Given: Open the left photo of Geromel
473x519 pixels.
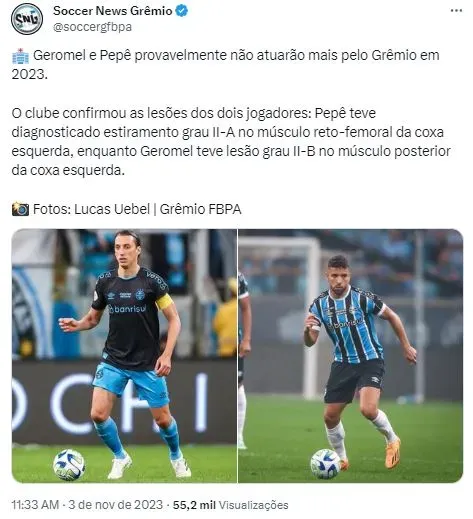Looking at the screenshot, I should click(124, 356).
